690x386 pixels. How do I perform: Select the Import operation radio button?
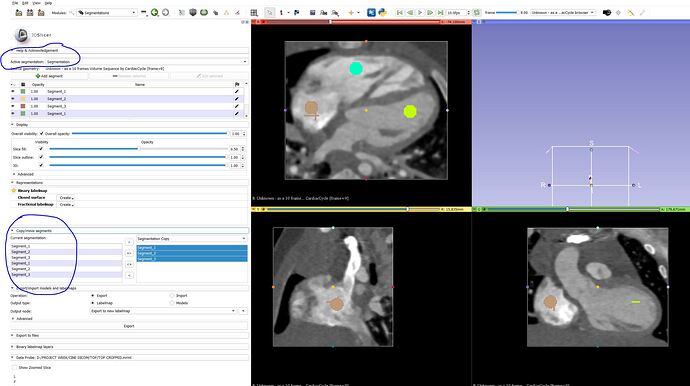click(x=172, y=295)
